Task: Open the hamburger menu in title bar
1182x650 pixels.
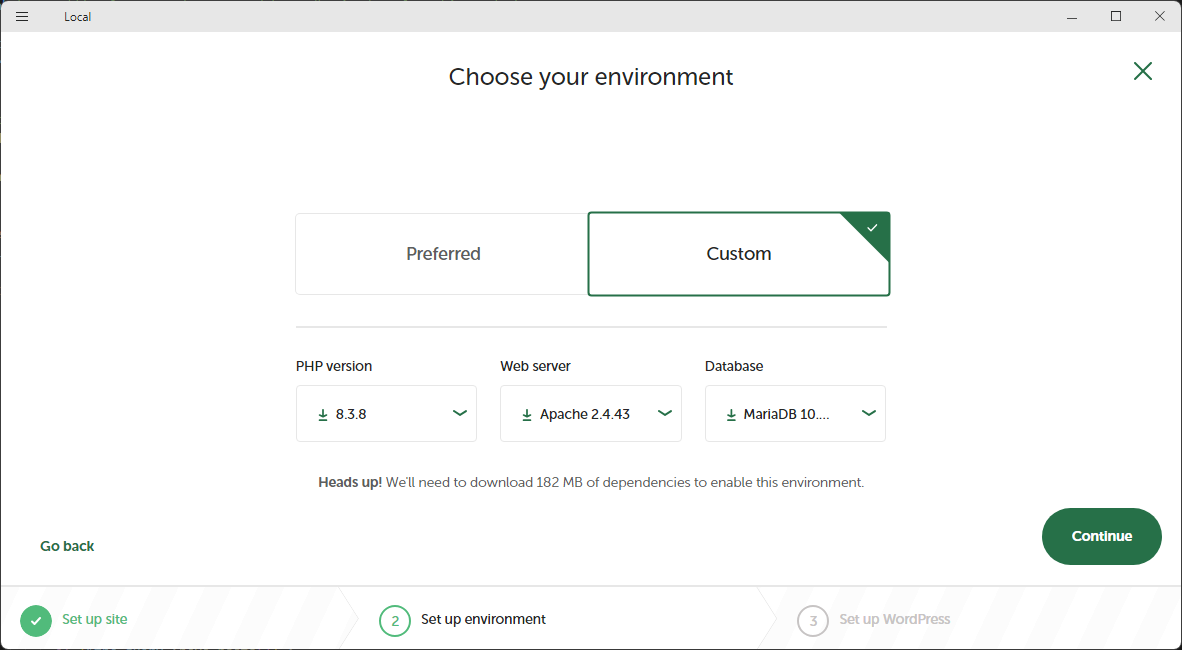Action: pyautogui.click(x=22, y=16)
